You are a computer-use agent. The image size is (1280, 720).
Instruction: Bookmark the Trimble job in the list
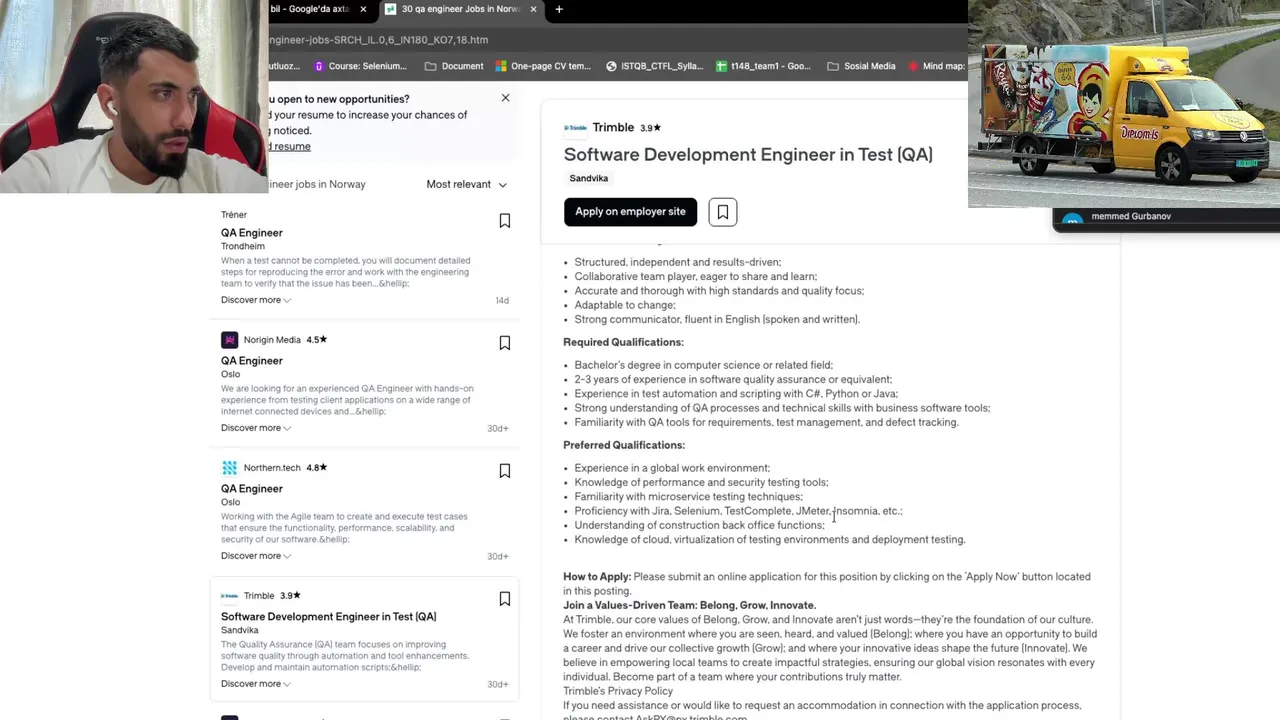coord(505,599)
